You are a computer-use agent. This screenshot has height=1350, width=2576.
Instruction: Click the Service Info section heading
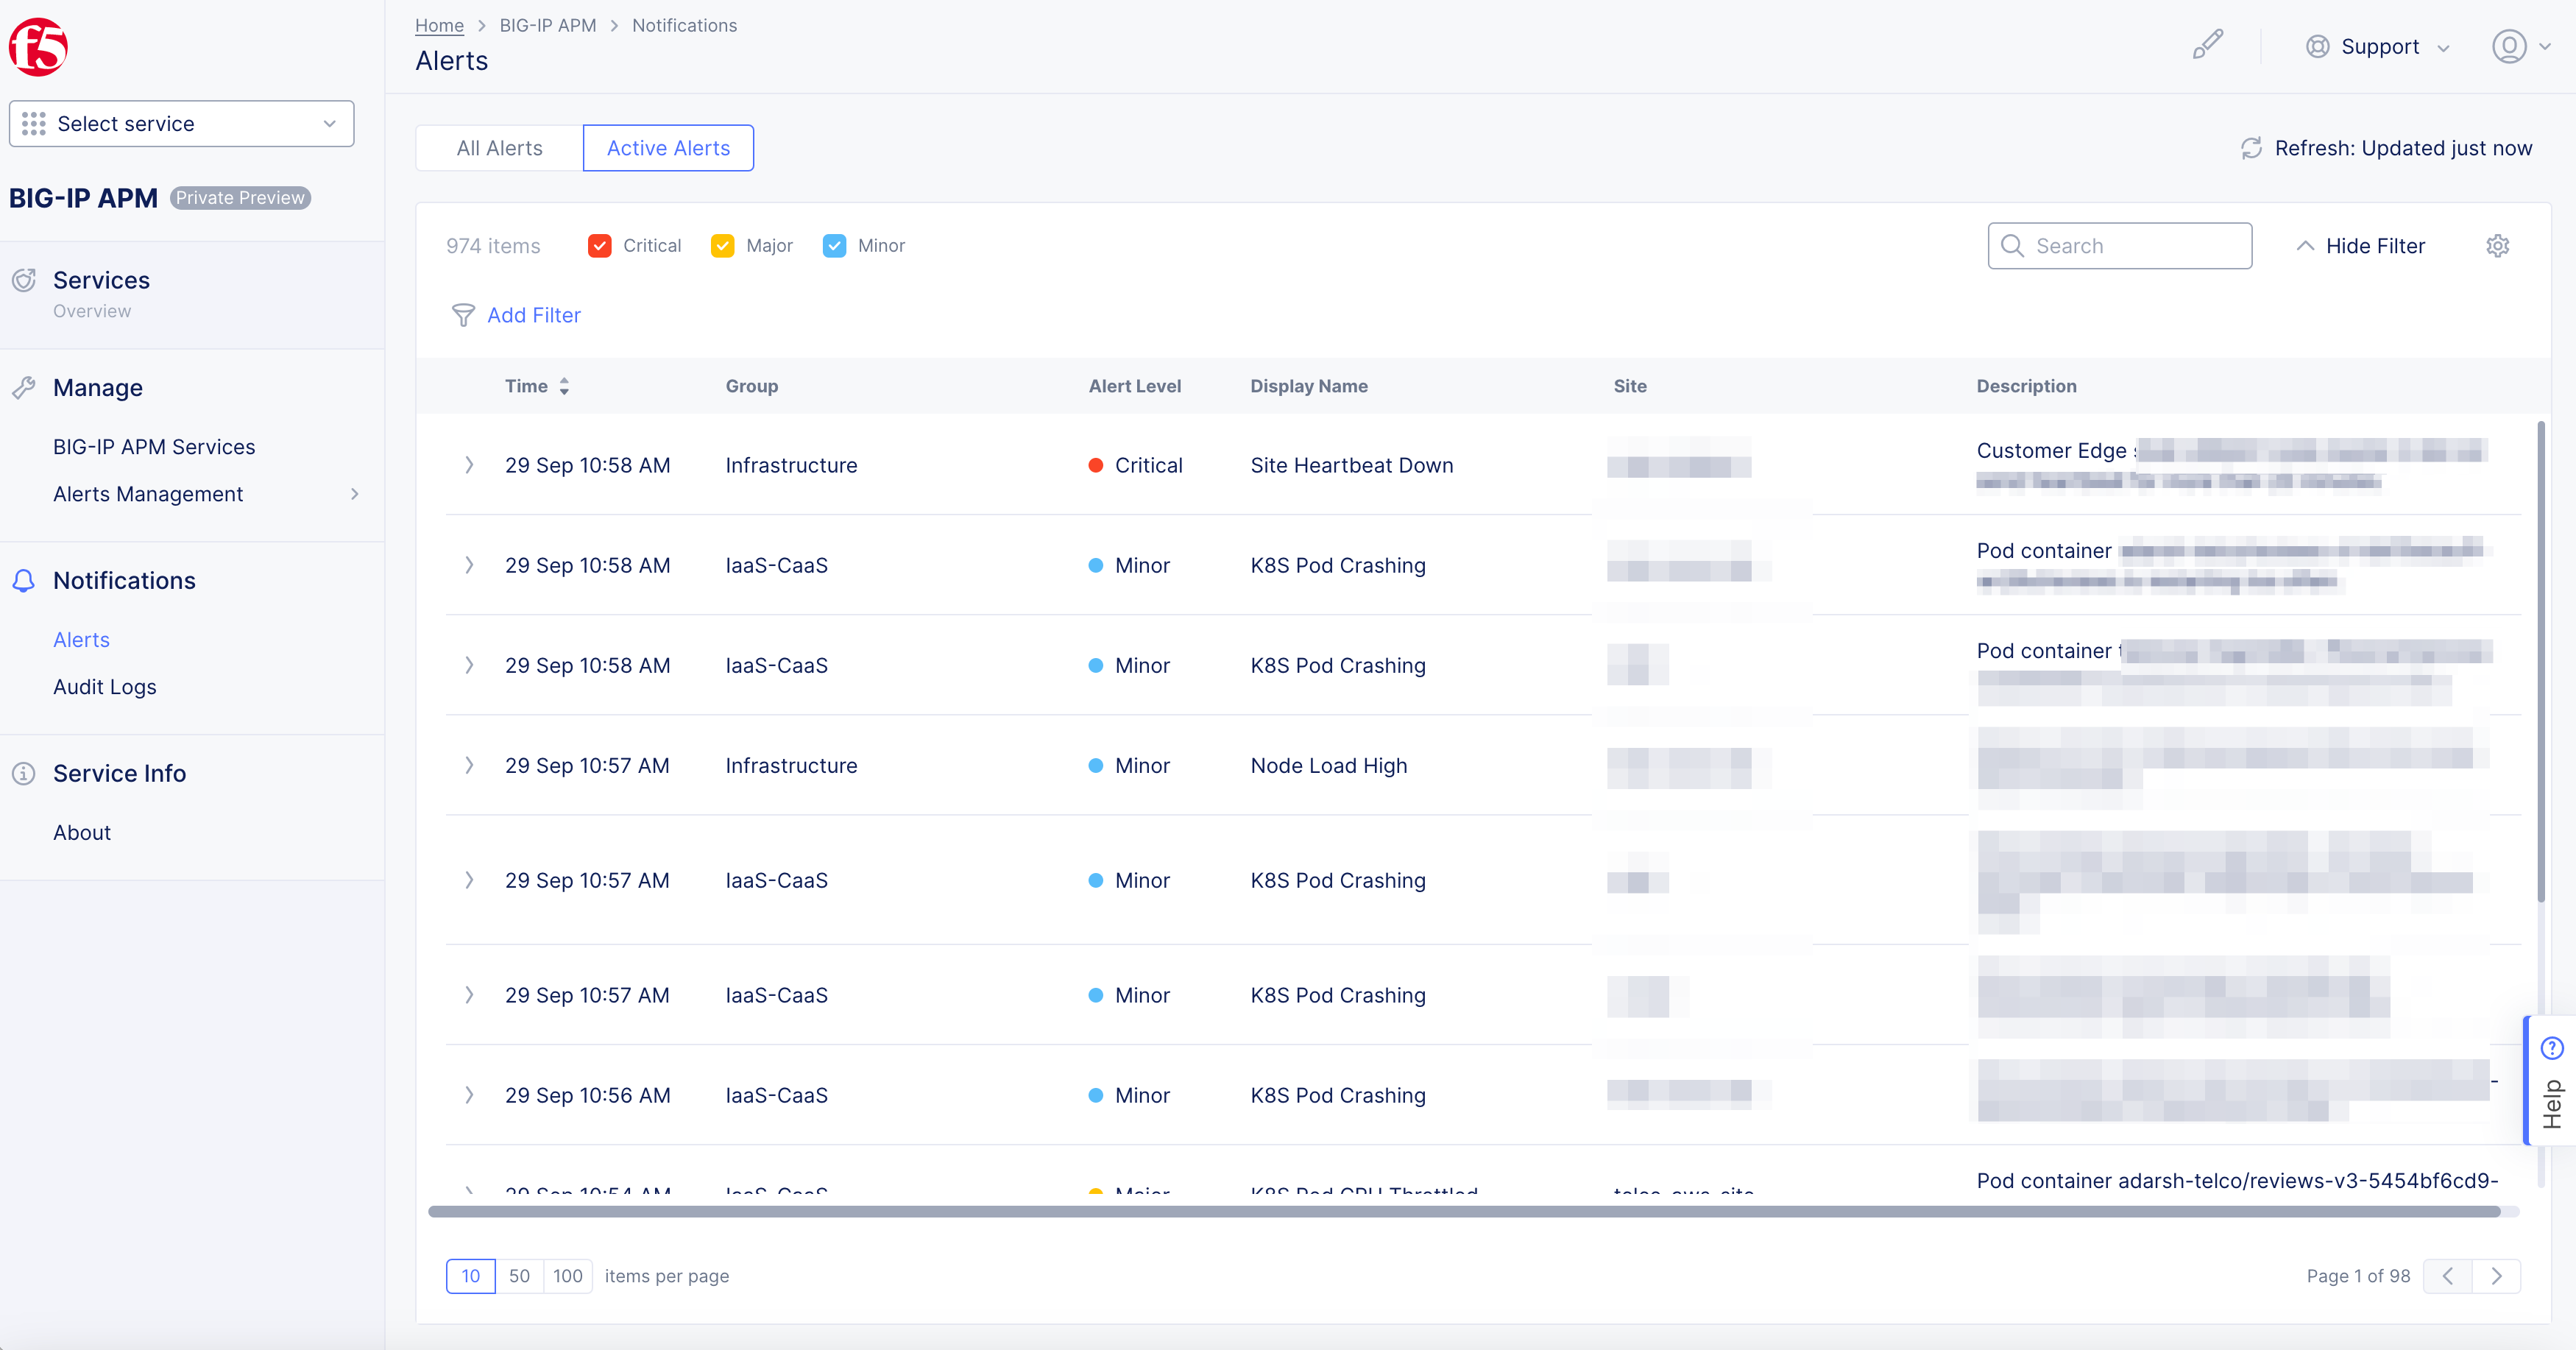click(119, 774)
